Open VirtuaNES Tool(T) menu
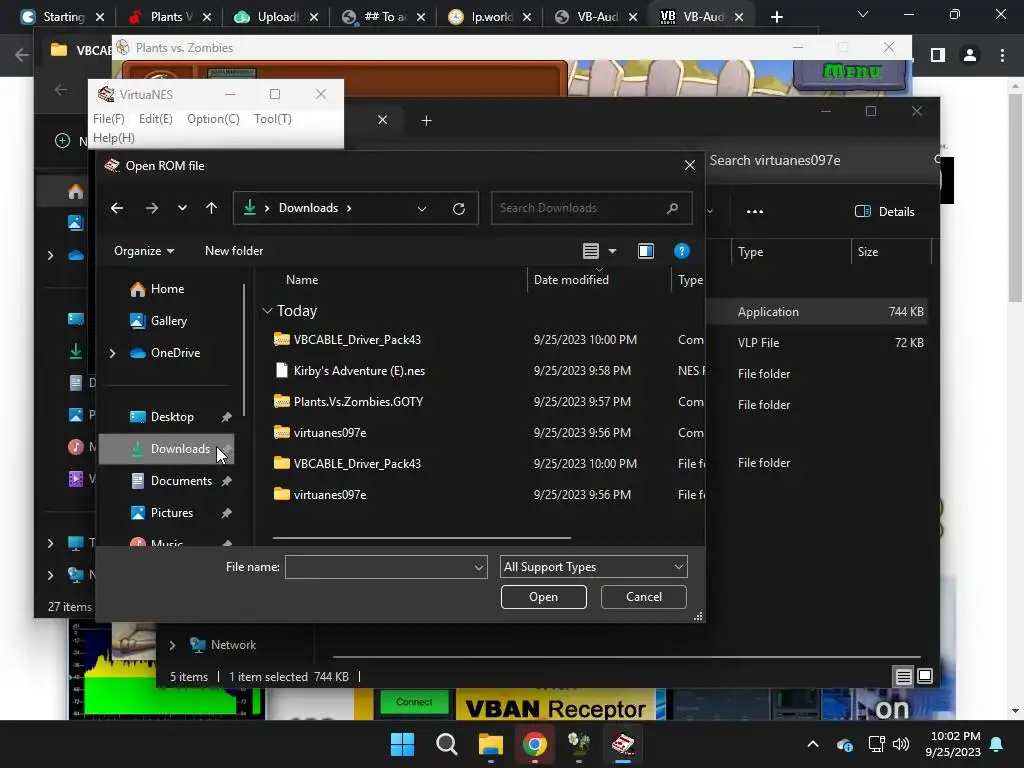The width and height of the screenshot is (1024, 768). 273,119
